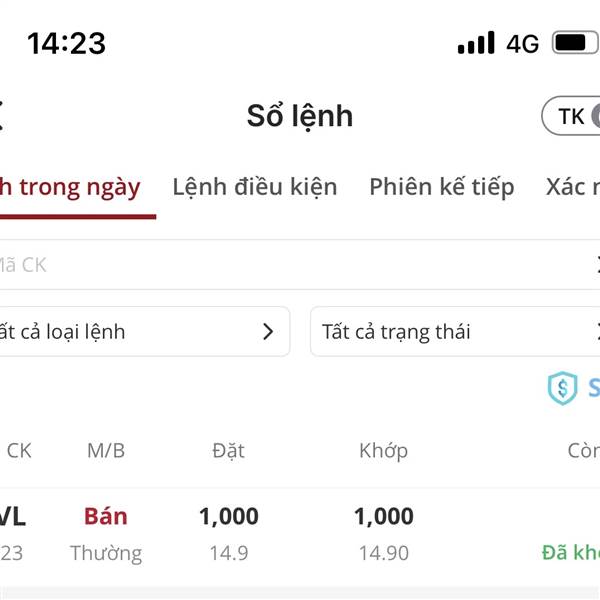Viewport: 600px width, 600px height.
Task: Tap the 'Đặt' column header
Action: tap(228, 450)
